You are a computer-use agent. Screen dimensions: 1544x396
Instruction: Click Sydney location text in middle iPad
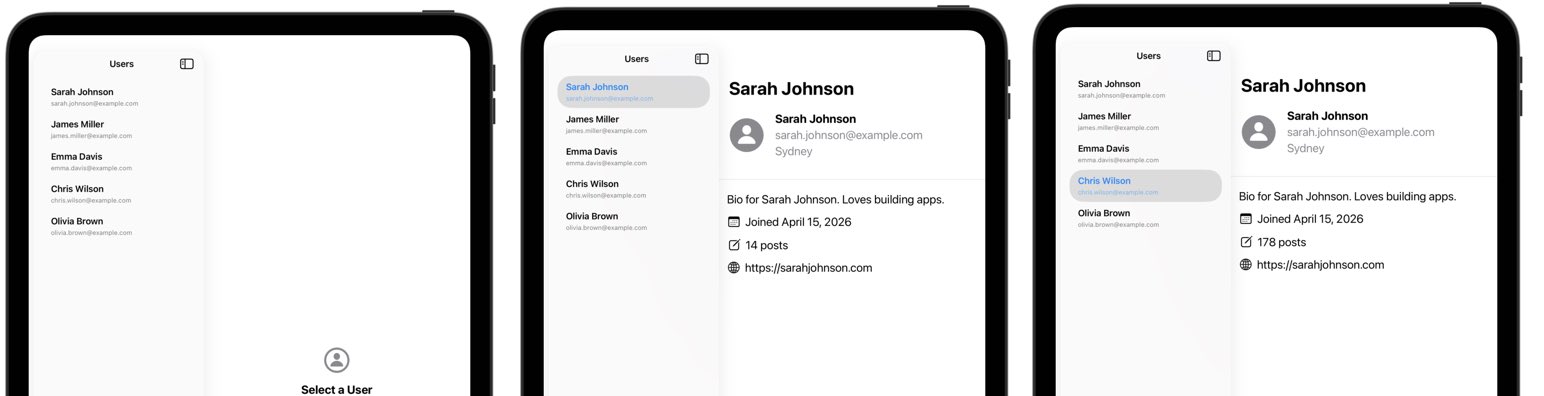click(794, 152)
